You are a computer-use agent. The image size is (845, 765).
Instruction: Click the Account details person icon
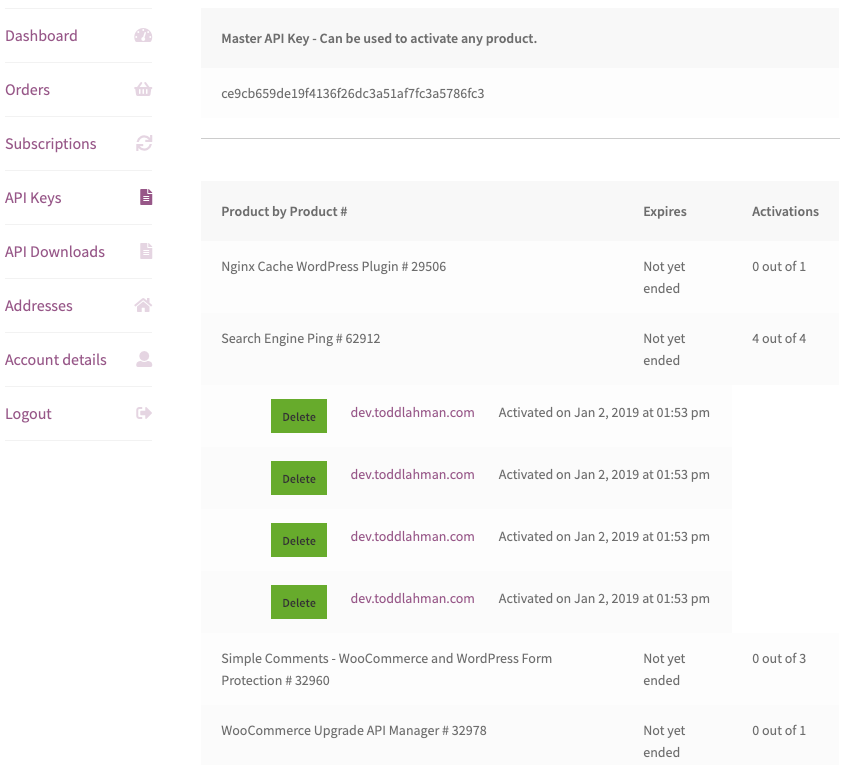pyautogui.click(x=143, y=359)
